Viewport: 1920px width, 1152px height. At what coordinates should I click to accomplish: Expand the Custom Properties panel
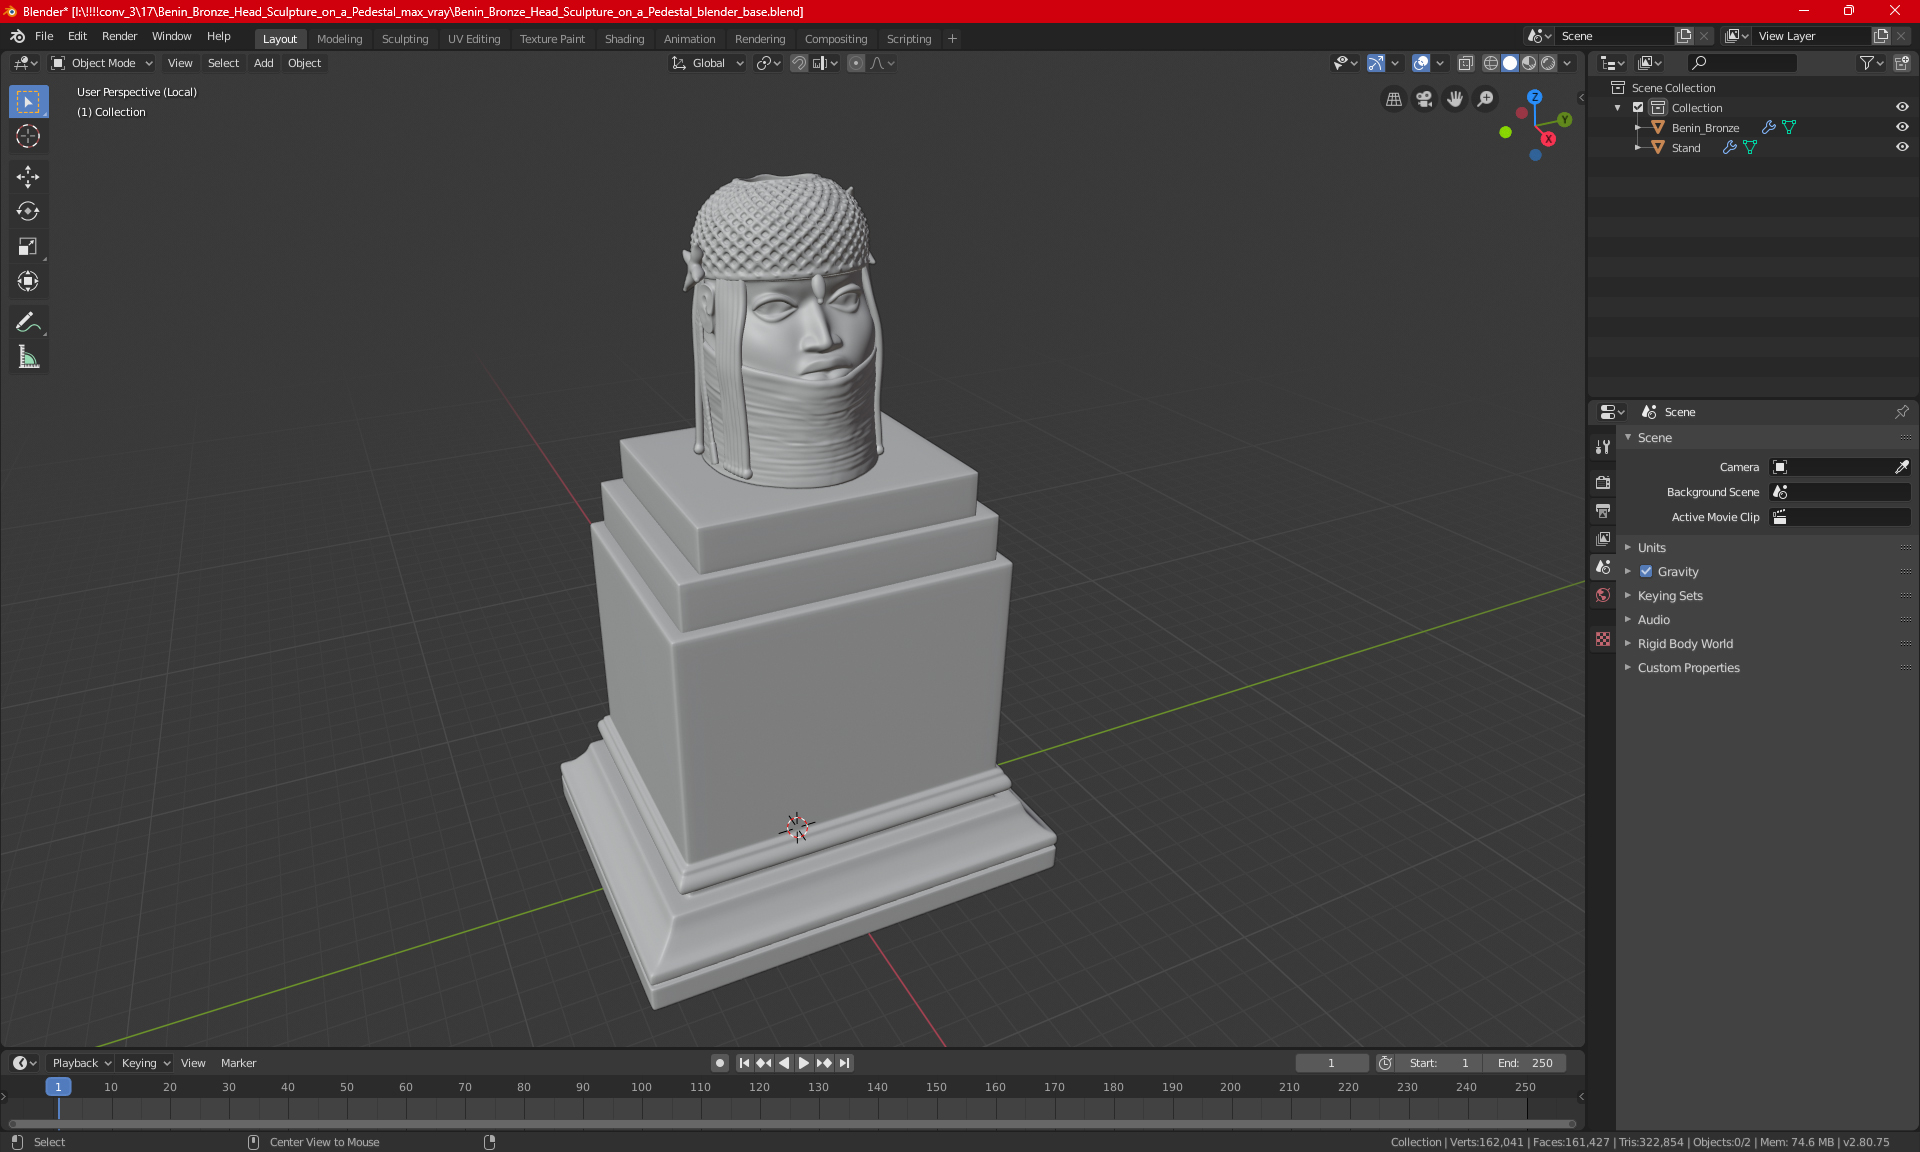click(1688, 668)
